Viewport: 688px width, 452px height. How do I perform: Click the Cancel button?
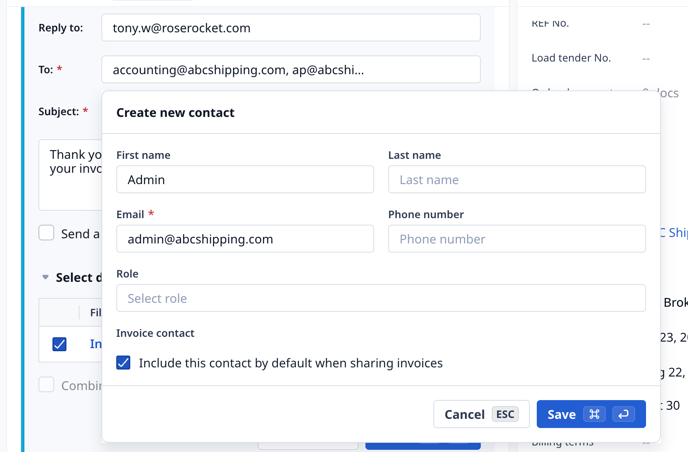tap(481, 414)
